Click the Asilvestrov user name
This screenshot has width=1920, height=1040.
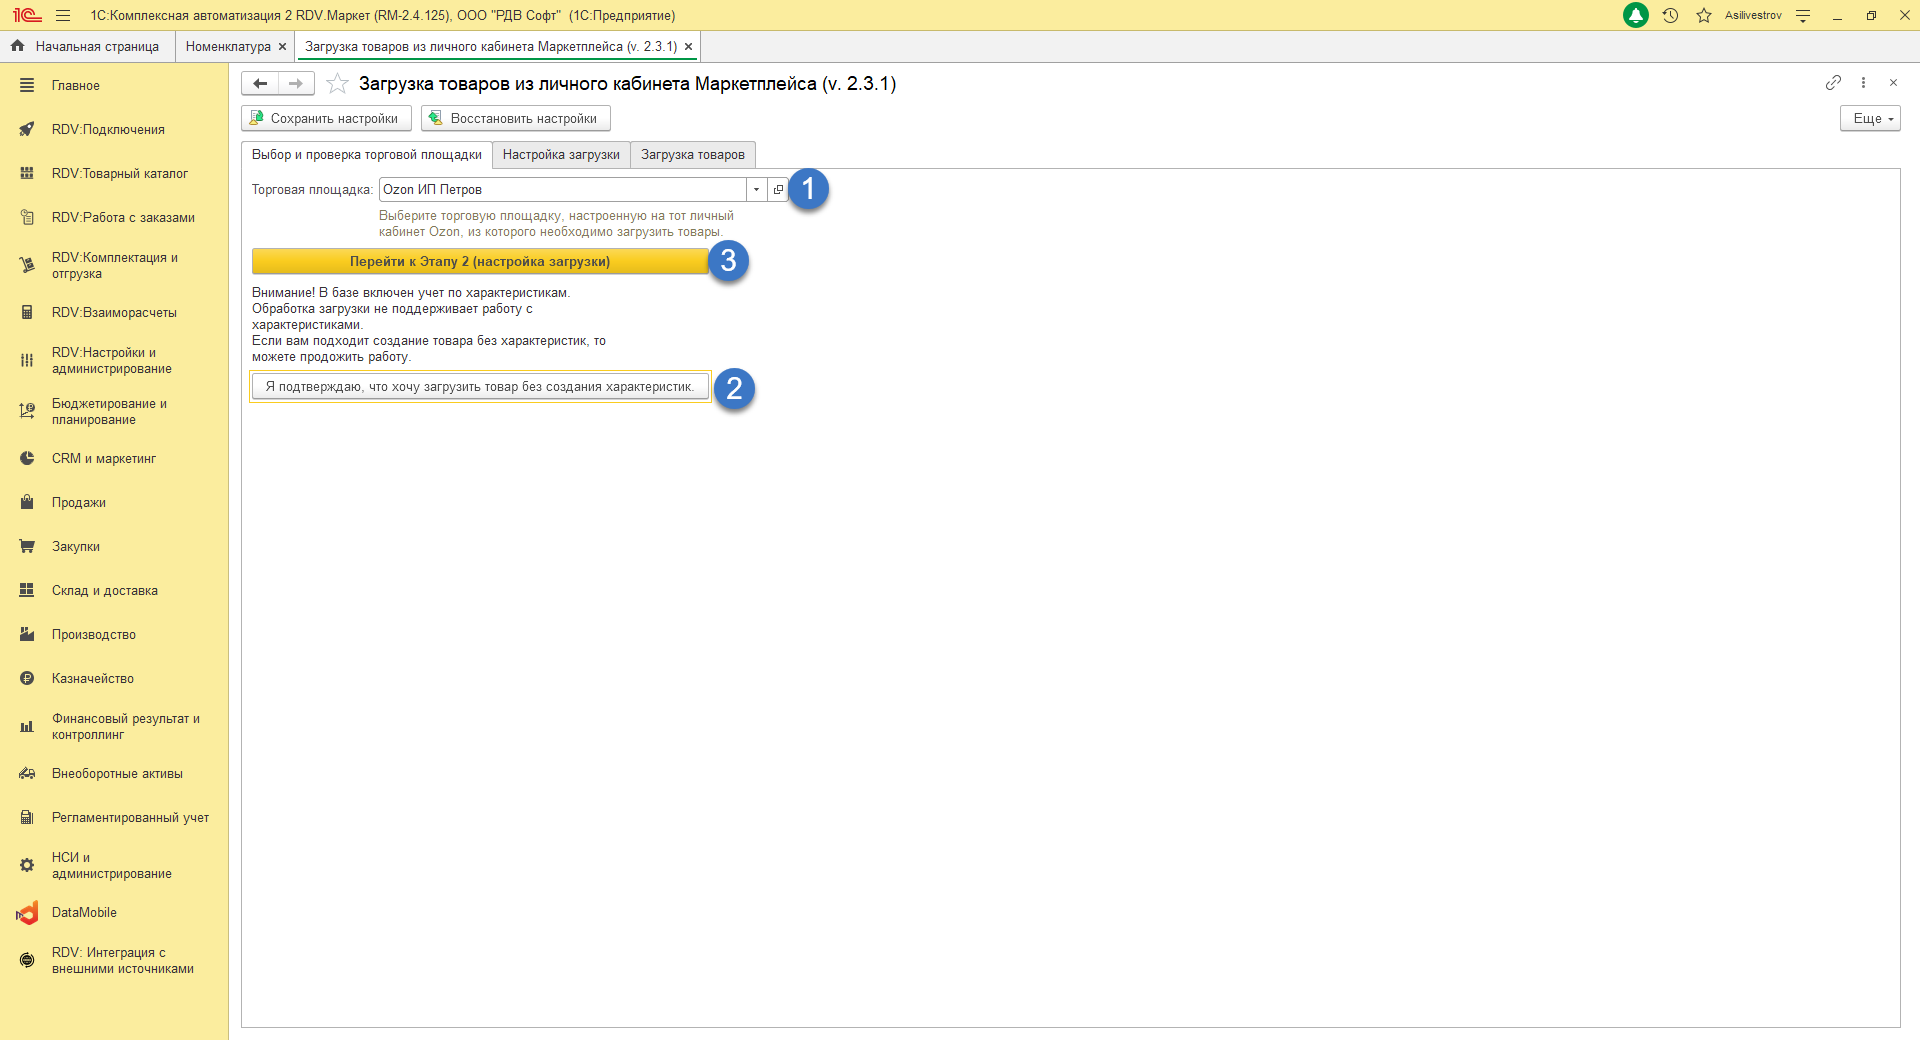[x=1753, y=15]
